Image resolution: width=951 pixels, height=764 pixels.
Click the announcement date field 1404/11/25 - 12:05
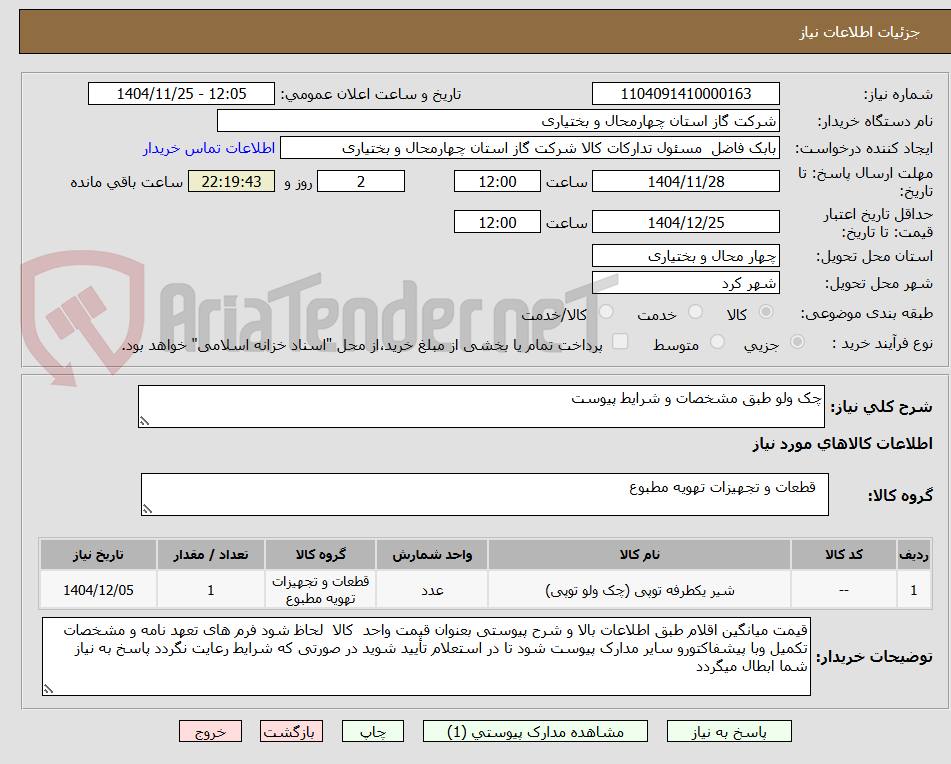[181, 94]
